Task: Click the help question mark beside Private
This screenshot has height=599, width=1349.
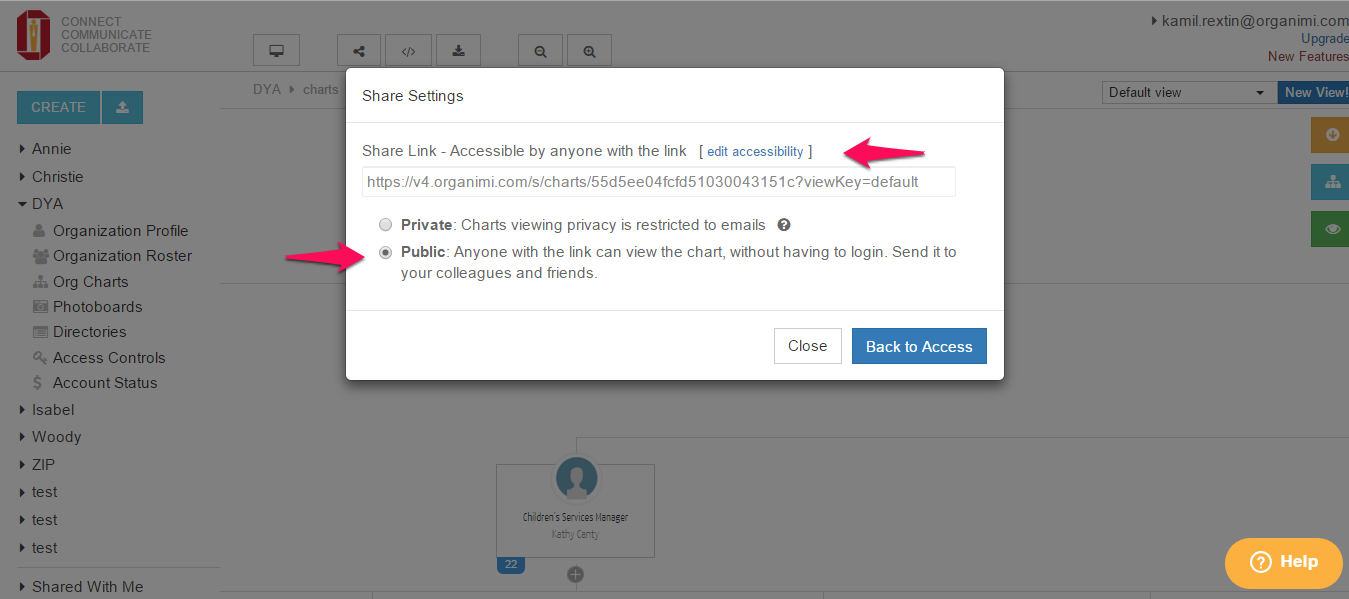Action: pyautogui.click(x=785, y=225)
